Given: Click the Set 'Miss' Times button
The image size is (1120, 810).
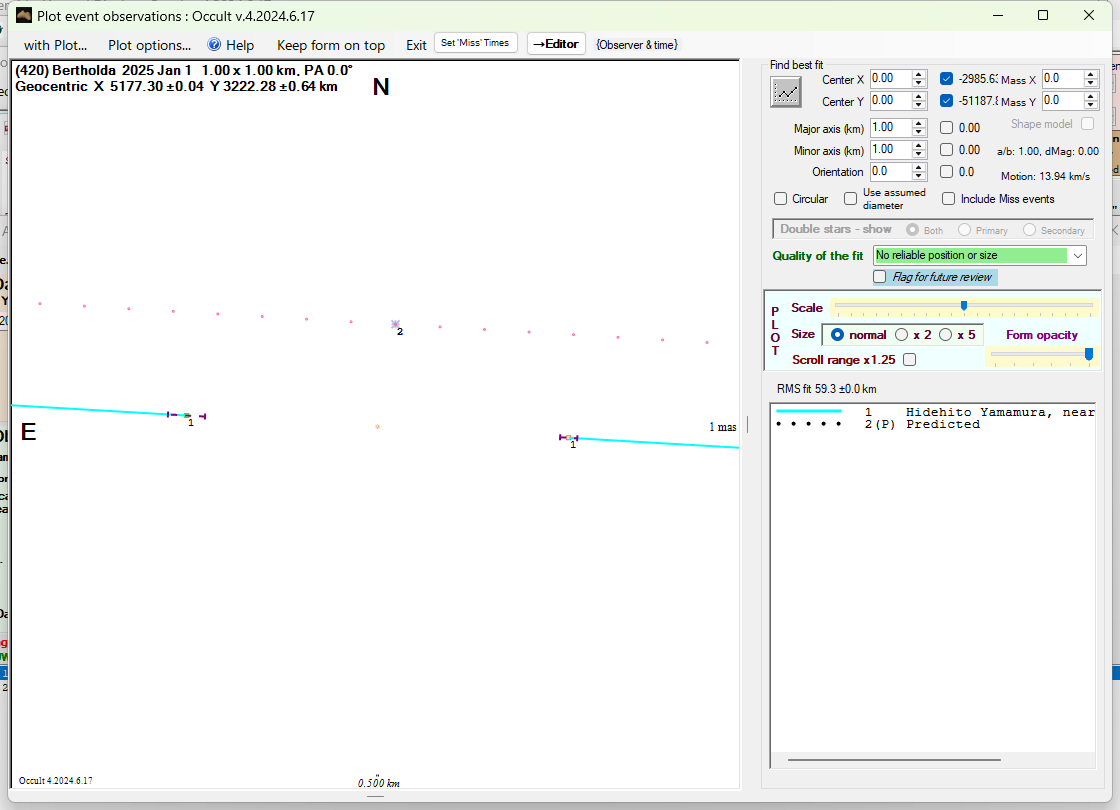Looking at the screenshot, I should pyautogui.click(x=476, y=43).
